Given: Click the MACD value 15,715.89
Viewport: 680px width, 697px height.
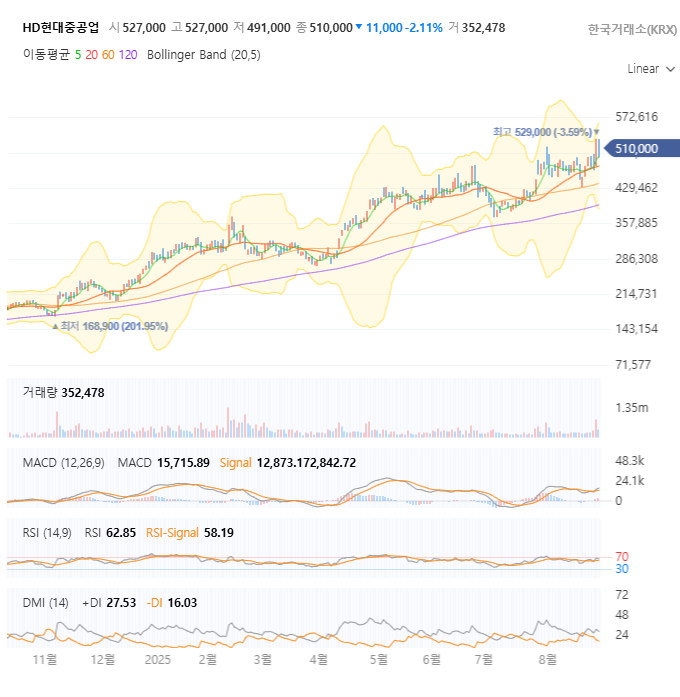Looking at the screenshot, I should click(x=183, y=463).
